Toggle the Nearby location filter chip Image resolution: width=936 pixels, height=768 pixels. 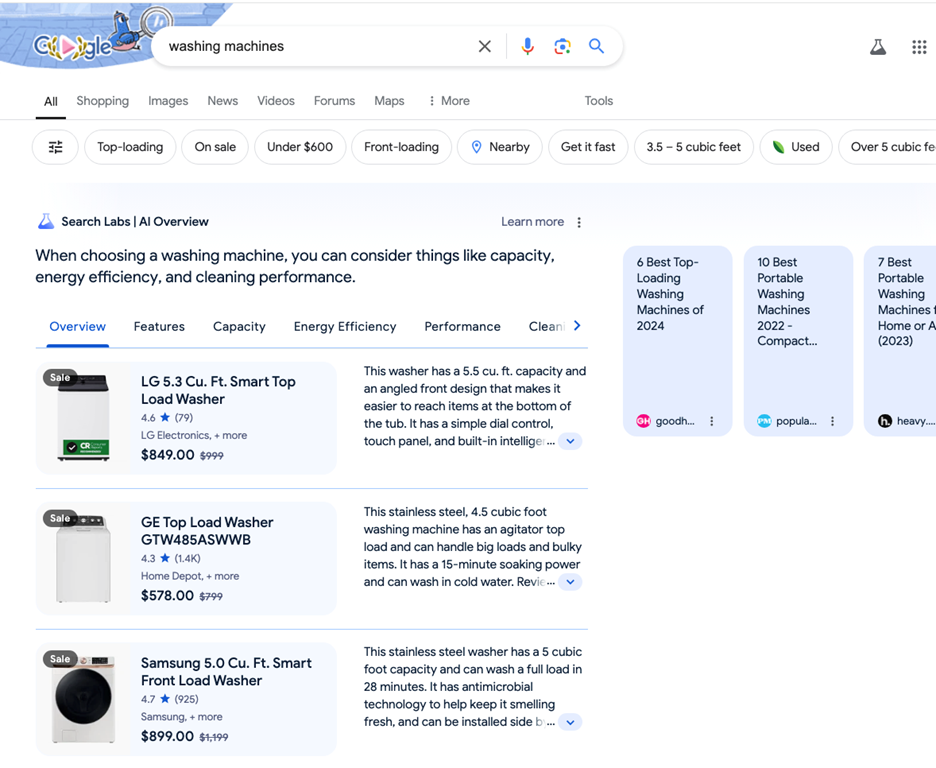pos(500,147)
